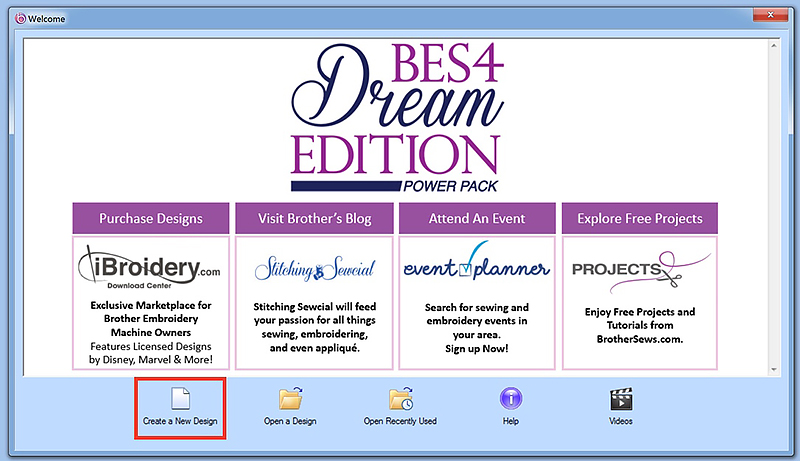The image size is (800, 461).
Task: Select the Stitching Sewcial logo
Action: [x=314, y=268]
